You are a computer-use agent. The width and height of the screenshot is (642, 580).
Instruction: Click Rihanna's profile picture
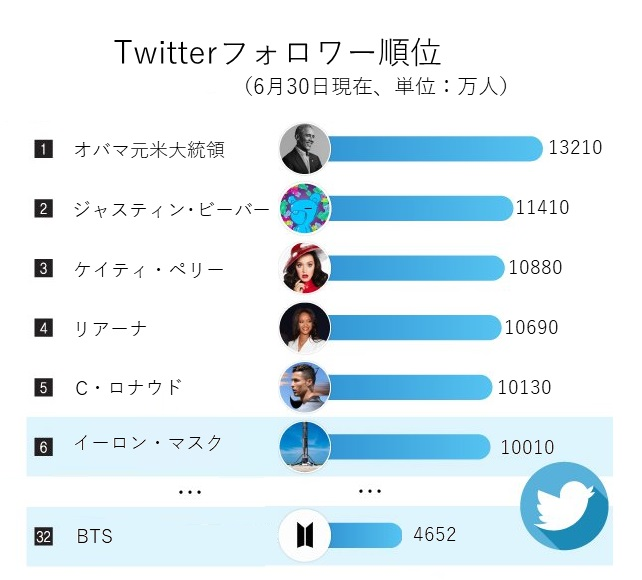305,328
